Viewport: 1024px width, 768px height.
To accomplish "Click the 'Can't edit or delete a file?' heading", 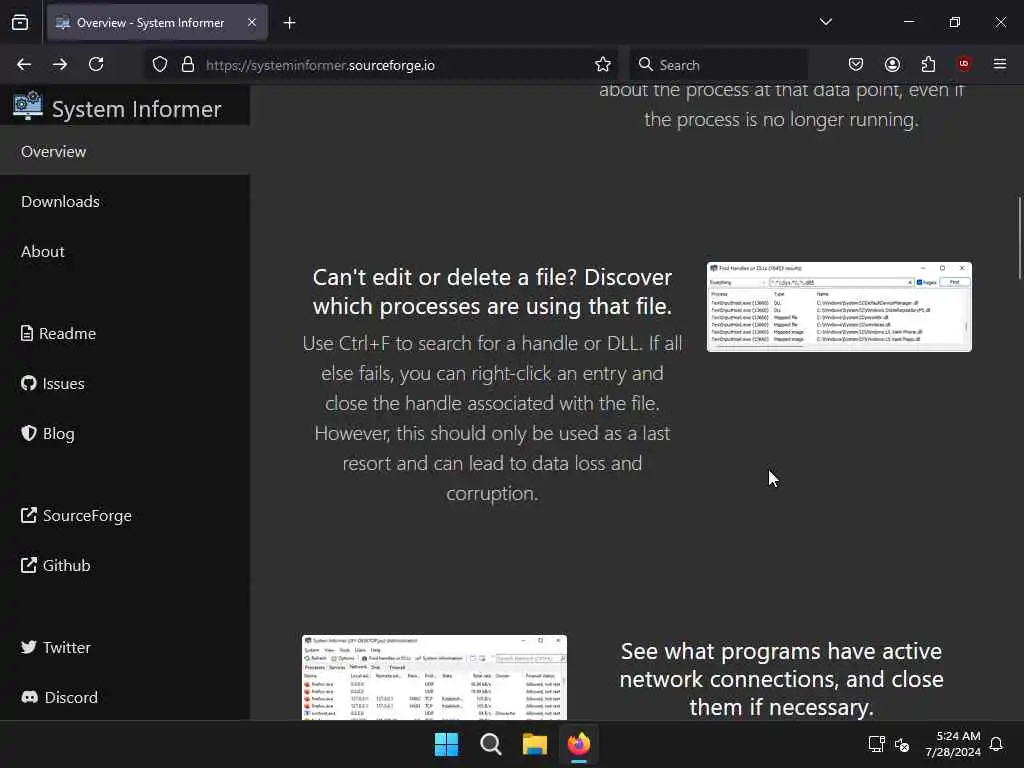I will [x=492, y=292].
